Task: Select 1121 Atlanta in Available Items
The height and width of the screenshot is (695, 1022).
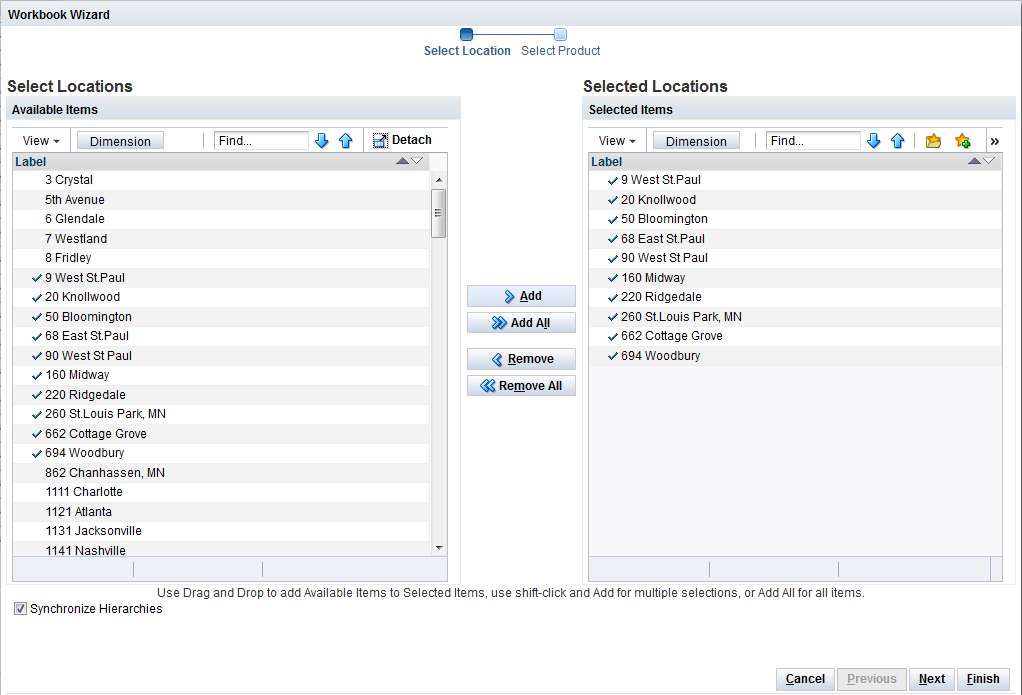Action: [x=221, y=512]
